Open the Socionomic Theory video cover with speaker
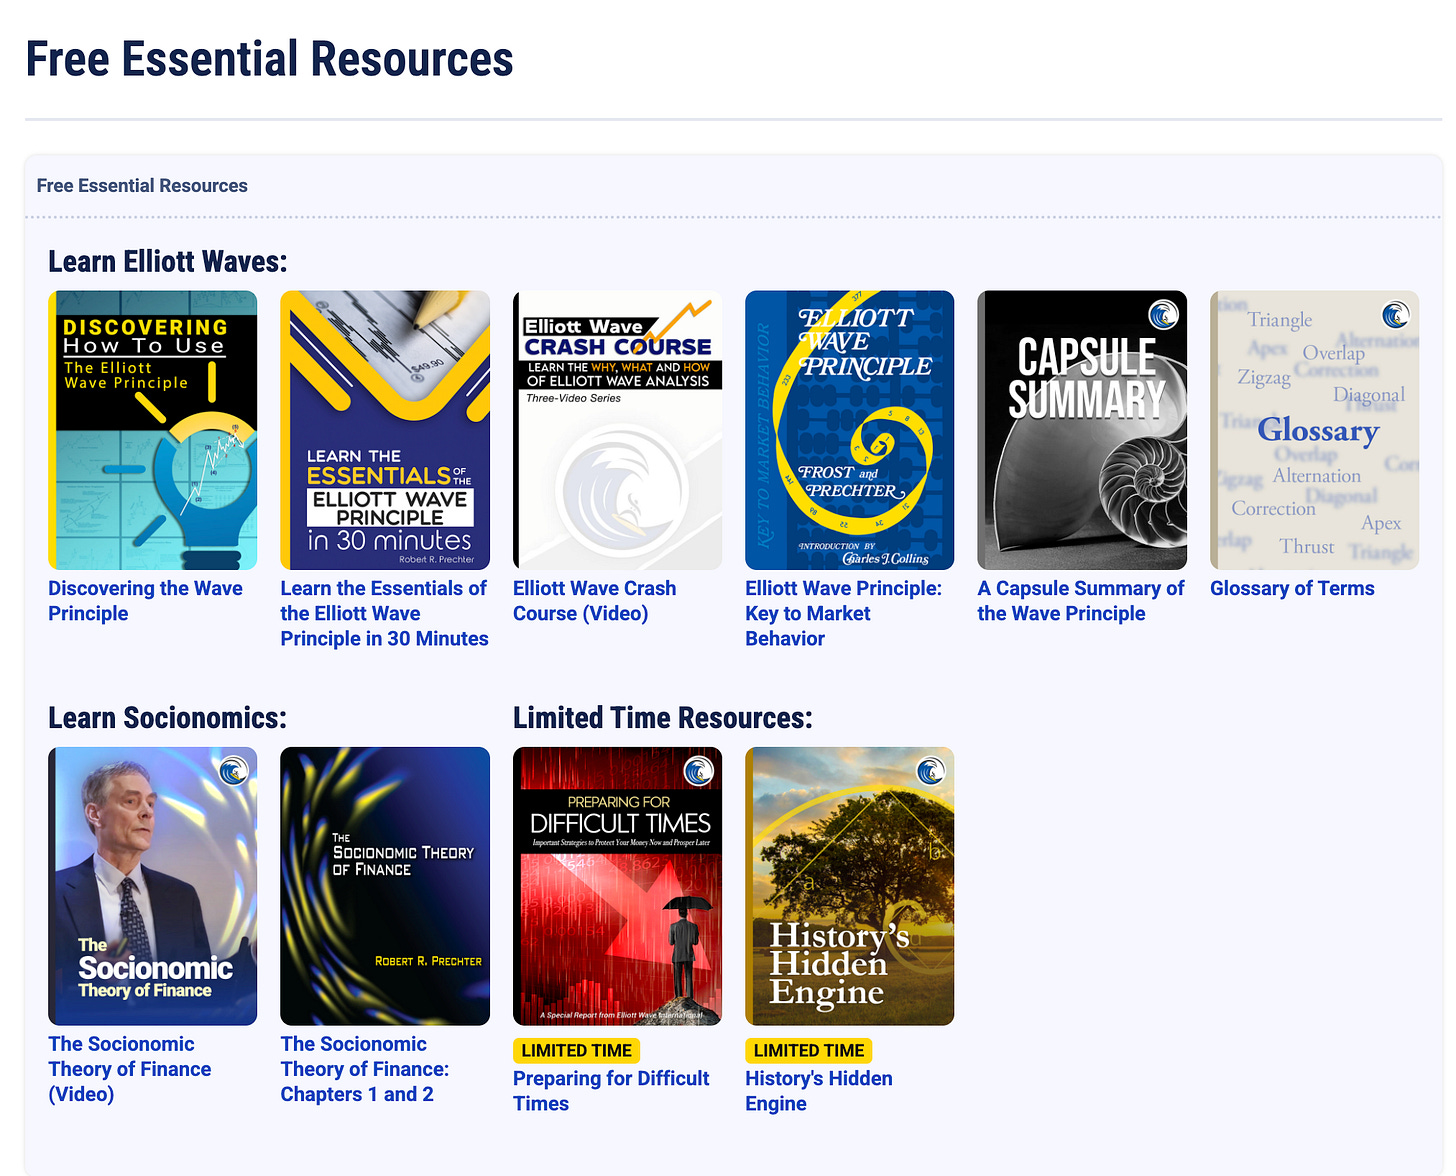Viewport: 1456px width, 1176px height. (153, 886)
